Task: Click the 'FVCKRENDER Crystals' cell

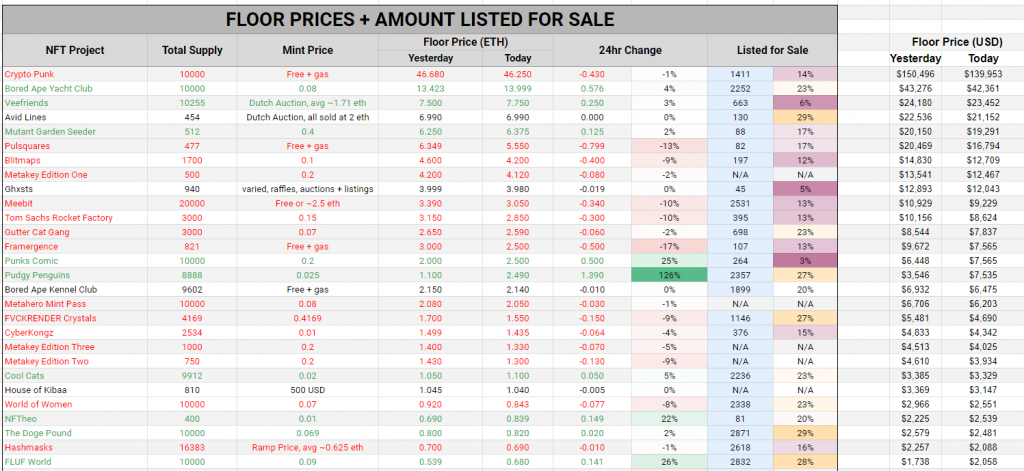Action: [x=75, y=319]
